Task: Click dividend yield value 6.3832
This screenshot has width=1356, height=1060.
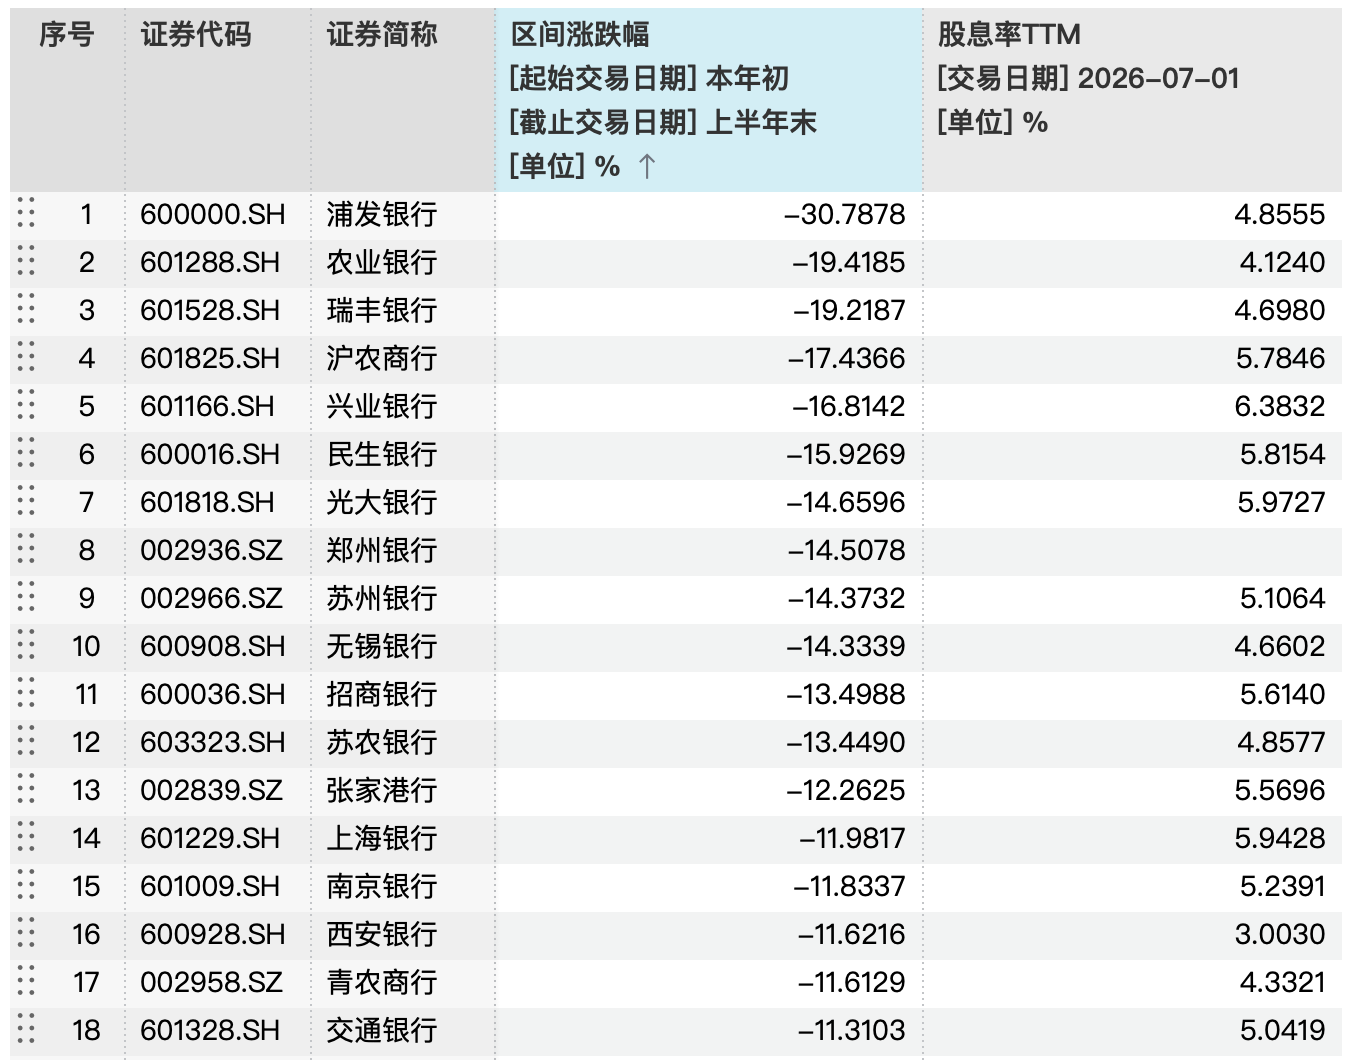Action: (1280, 406)
